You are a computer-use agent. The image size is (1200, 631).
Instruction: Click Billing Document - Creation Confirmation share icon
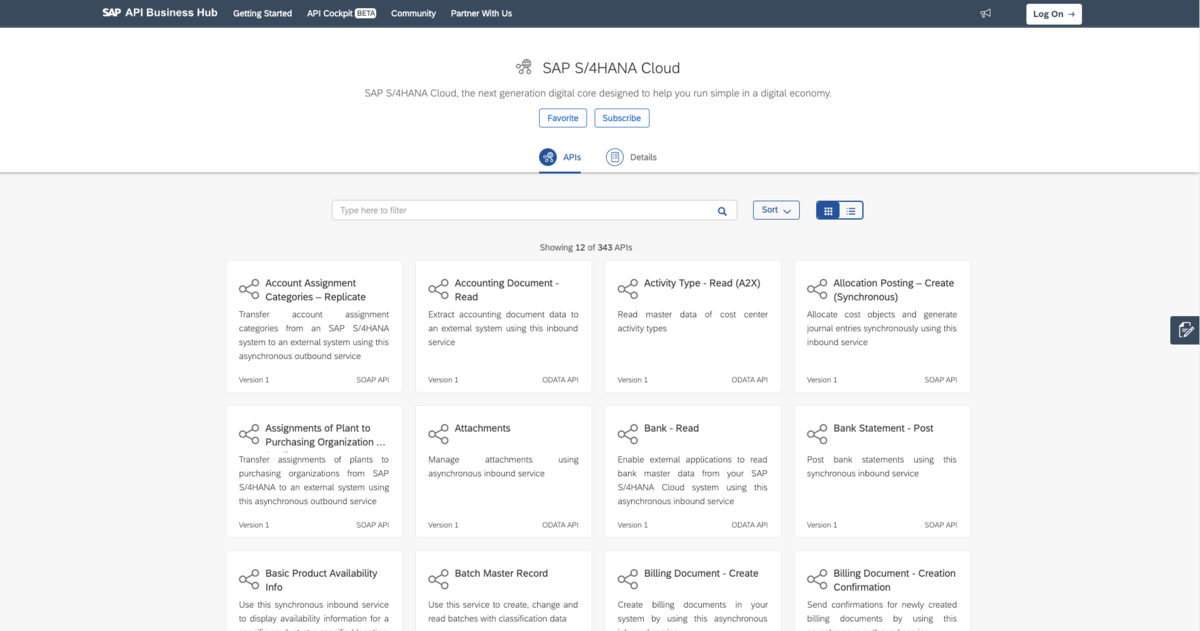817,579
